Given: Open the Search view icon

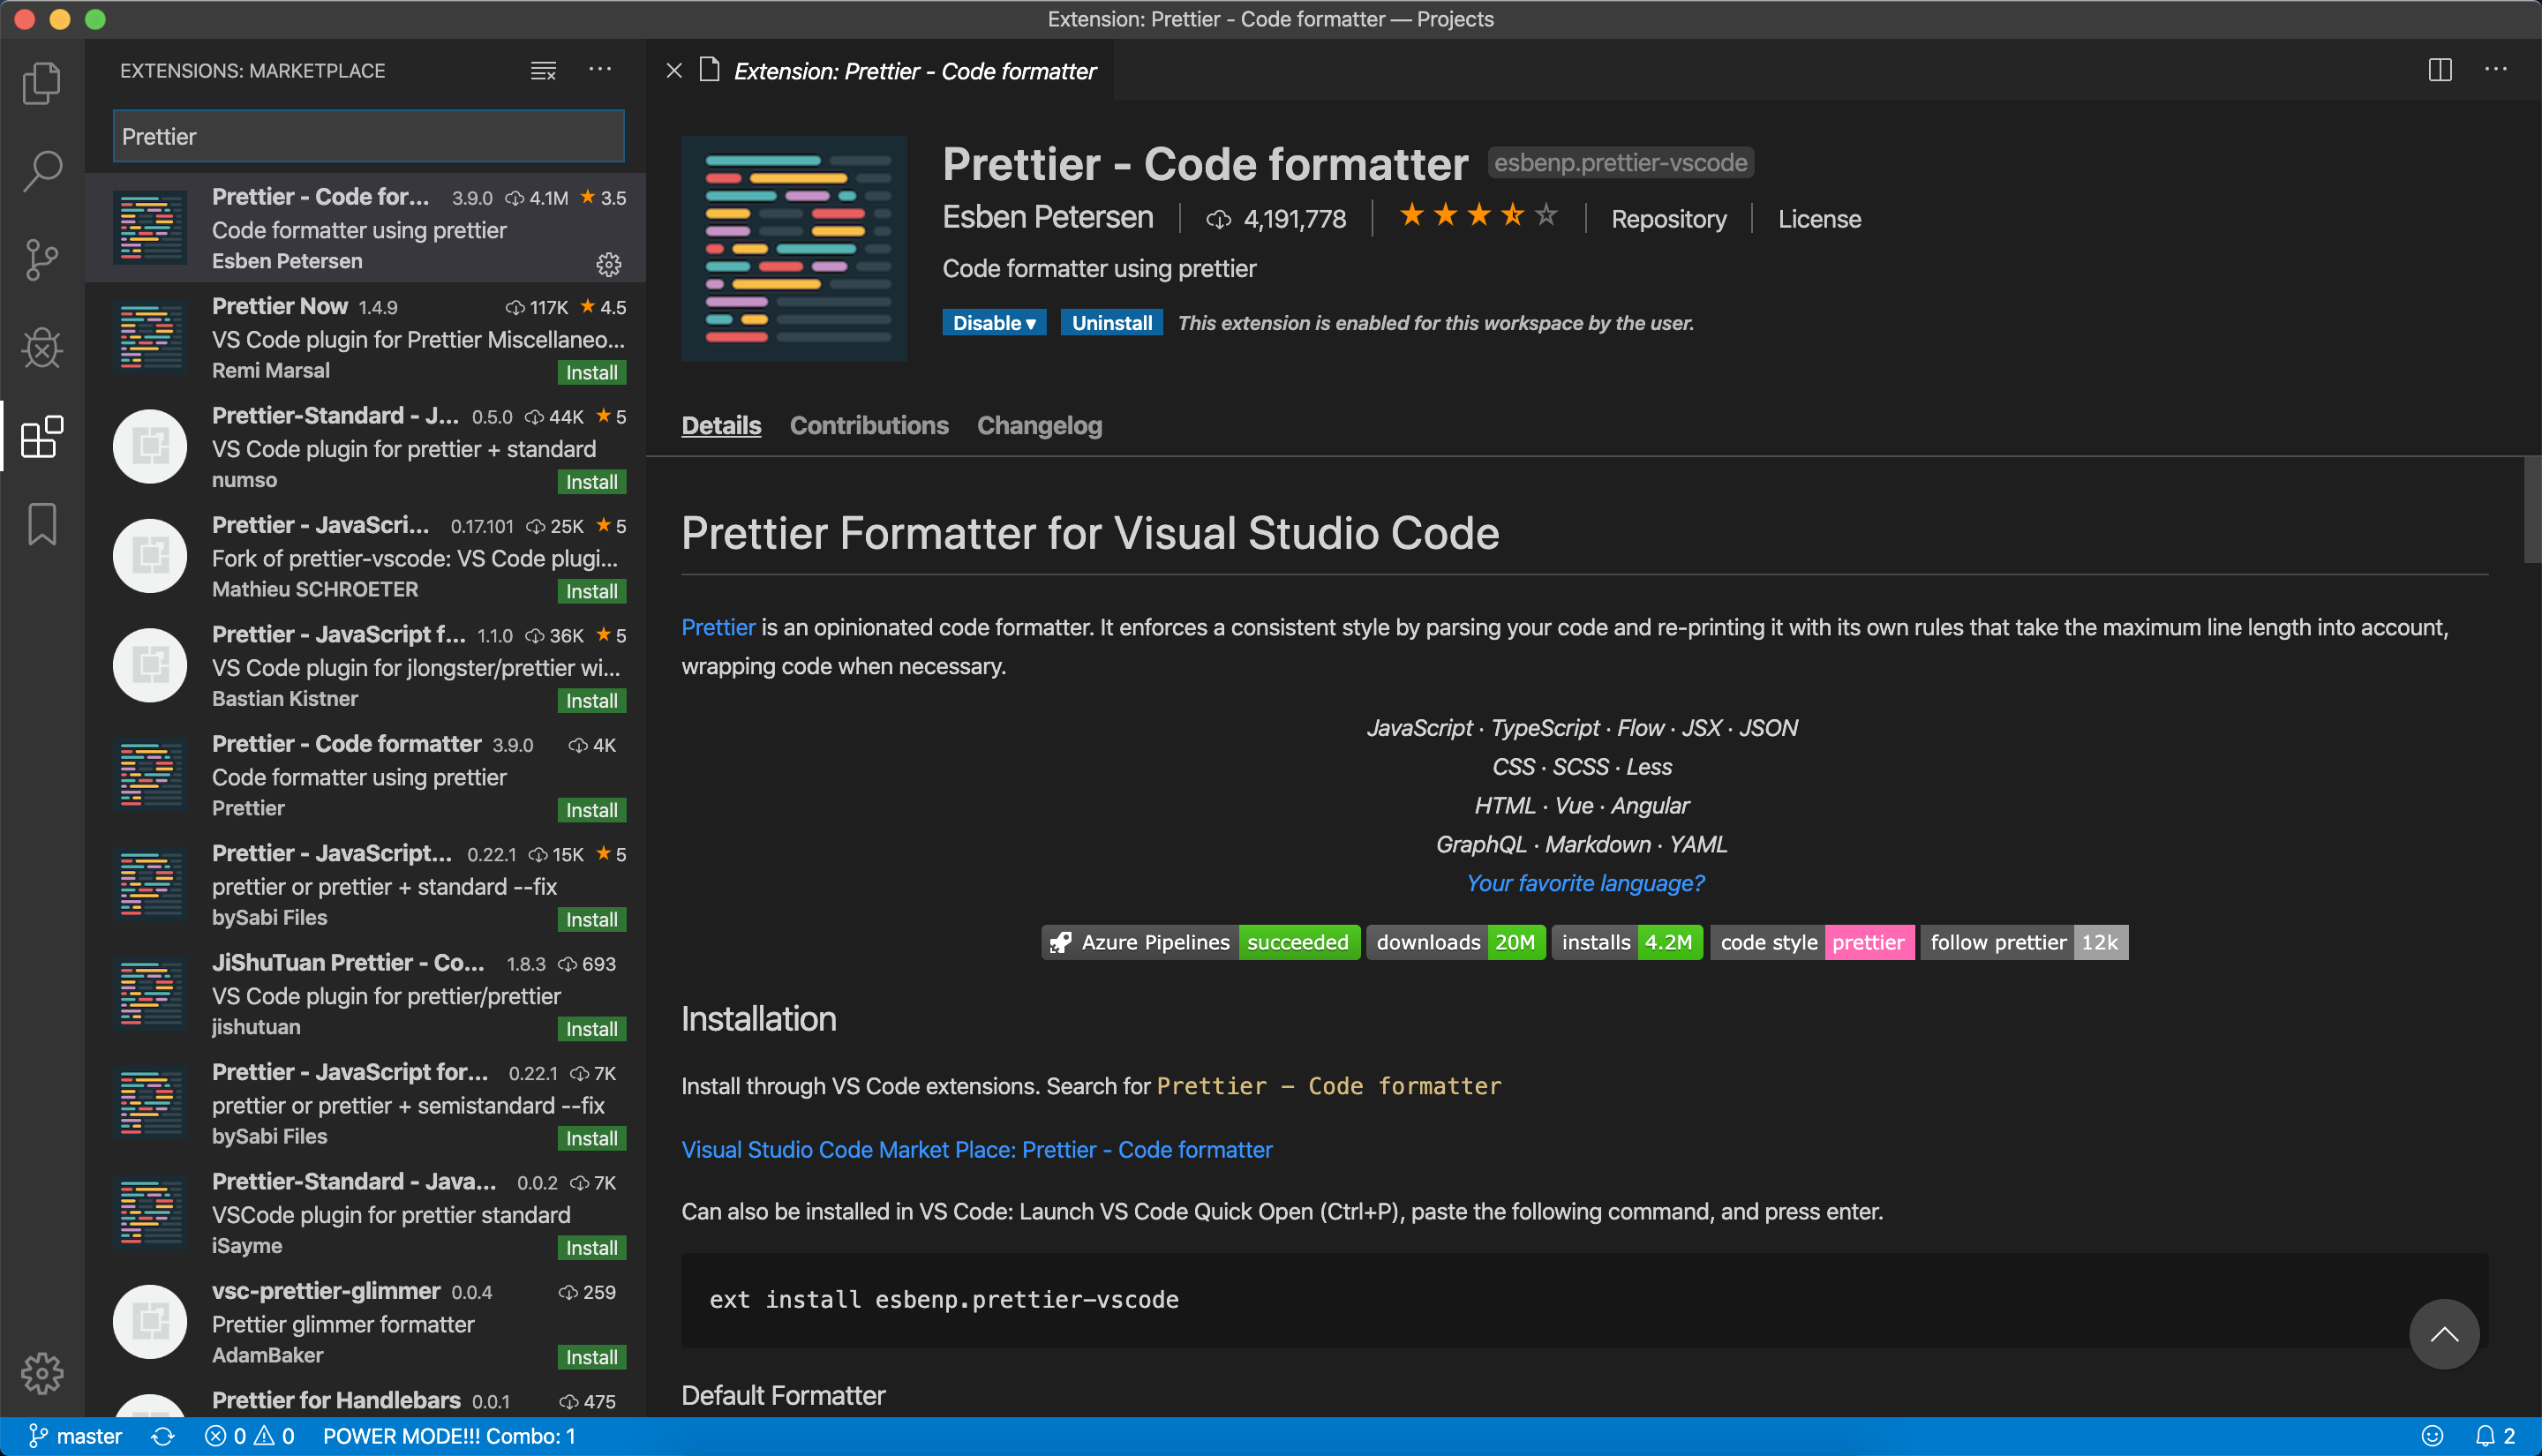Looking at the screenshot, I should click(41, 172).
